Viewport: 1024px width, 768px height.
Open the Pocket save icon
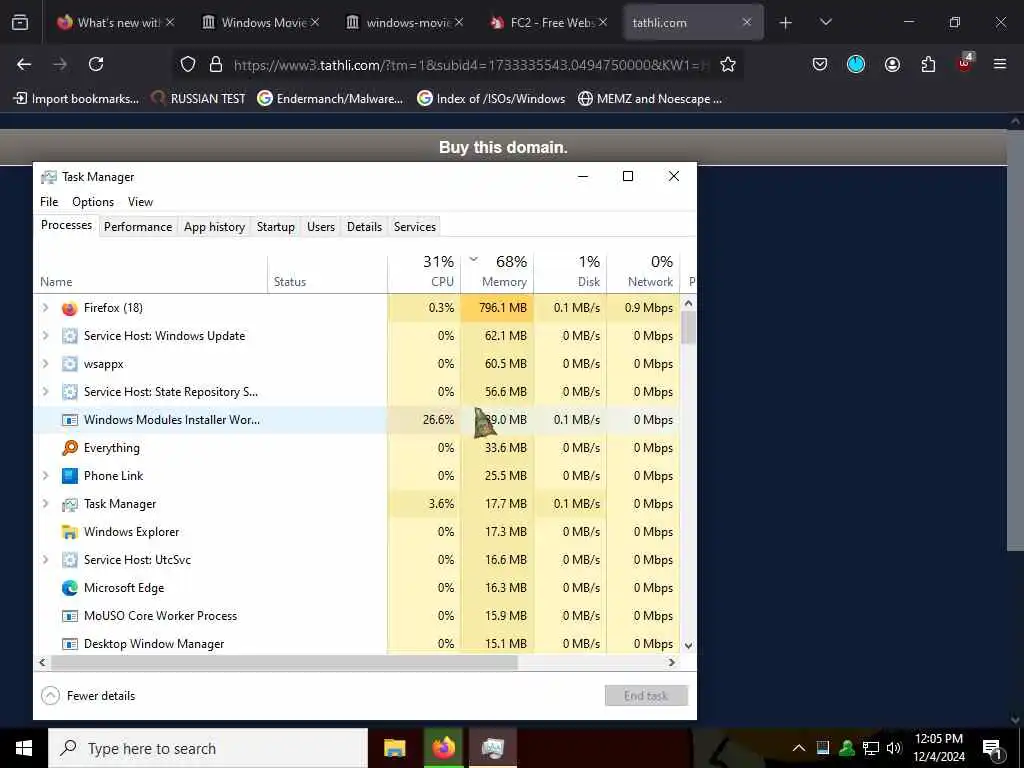820,64
